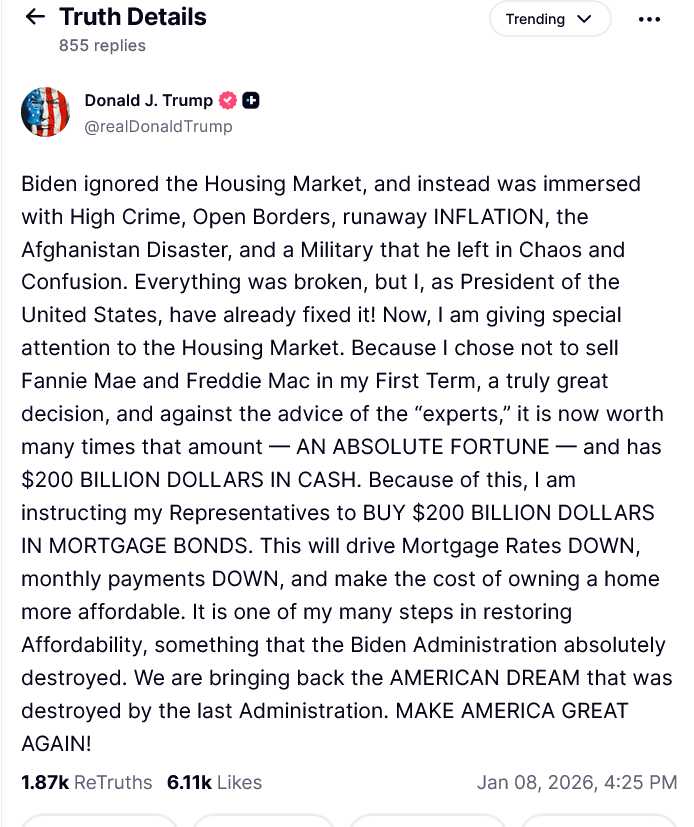View the 6.11k Likes list
This screenshot has width=694, height=827.
coord(214,782)
